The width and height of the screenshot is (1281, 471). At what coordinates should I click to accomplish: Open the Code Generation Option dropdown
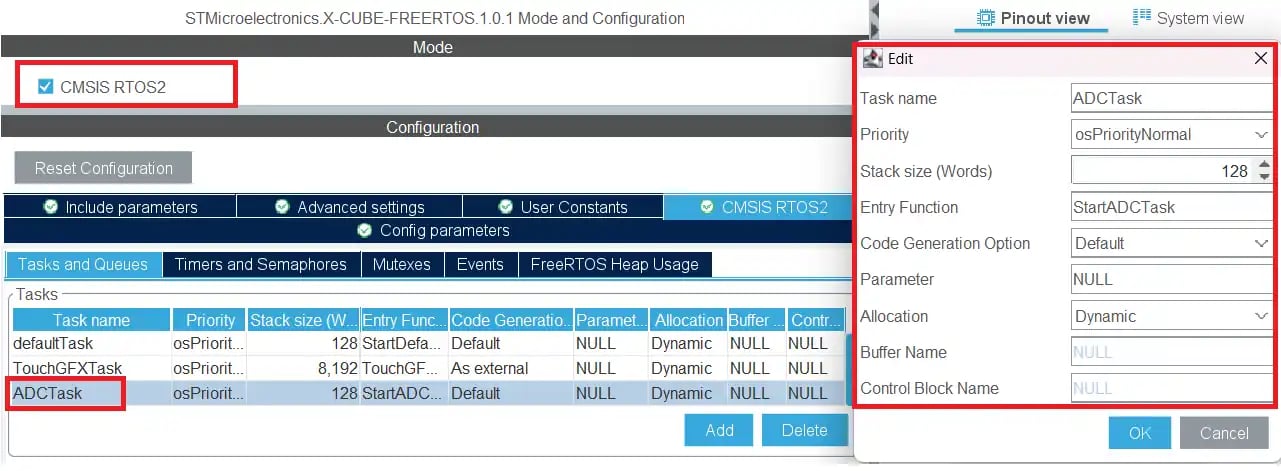click(x=1171, y=243)
